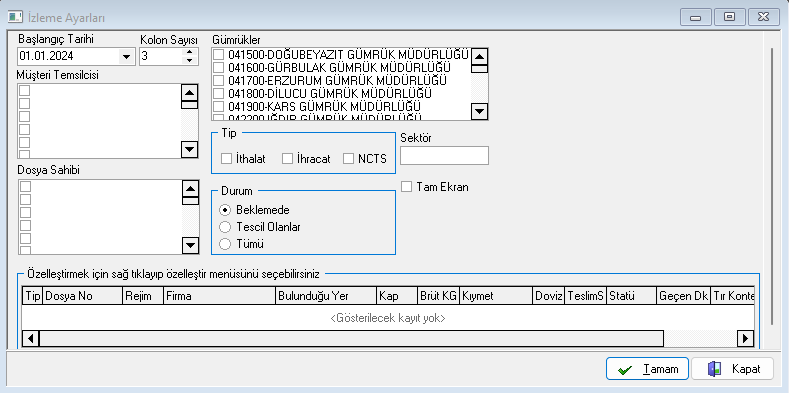Click the Başlangıç Tarihi date field
The image size is (790, 393).
coord(69,56)
